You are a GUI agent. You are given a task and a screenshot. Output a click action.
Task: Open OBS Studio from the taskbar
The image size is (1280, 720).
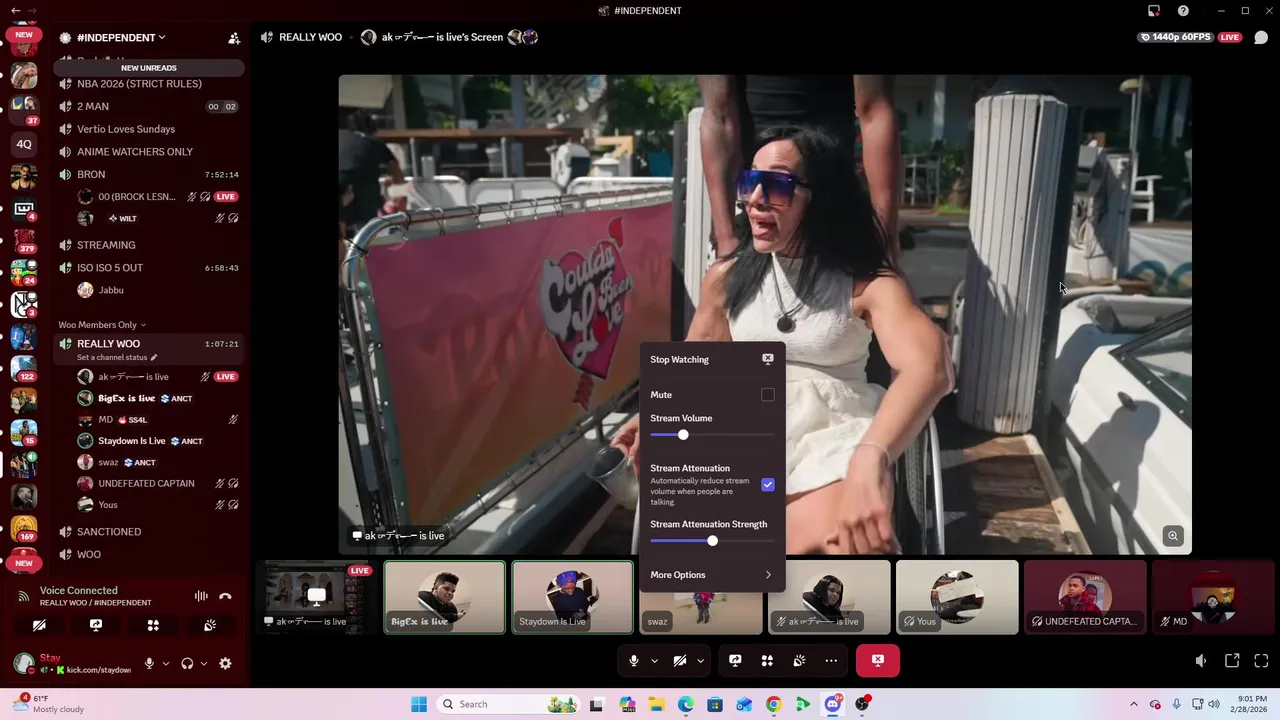point(862,704)
